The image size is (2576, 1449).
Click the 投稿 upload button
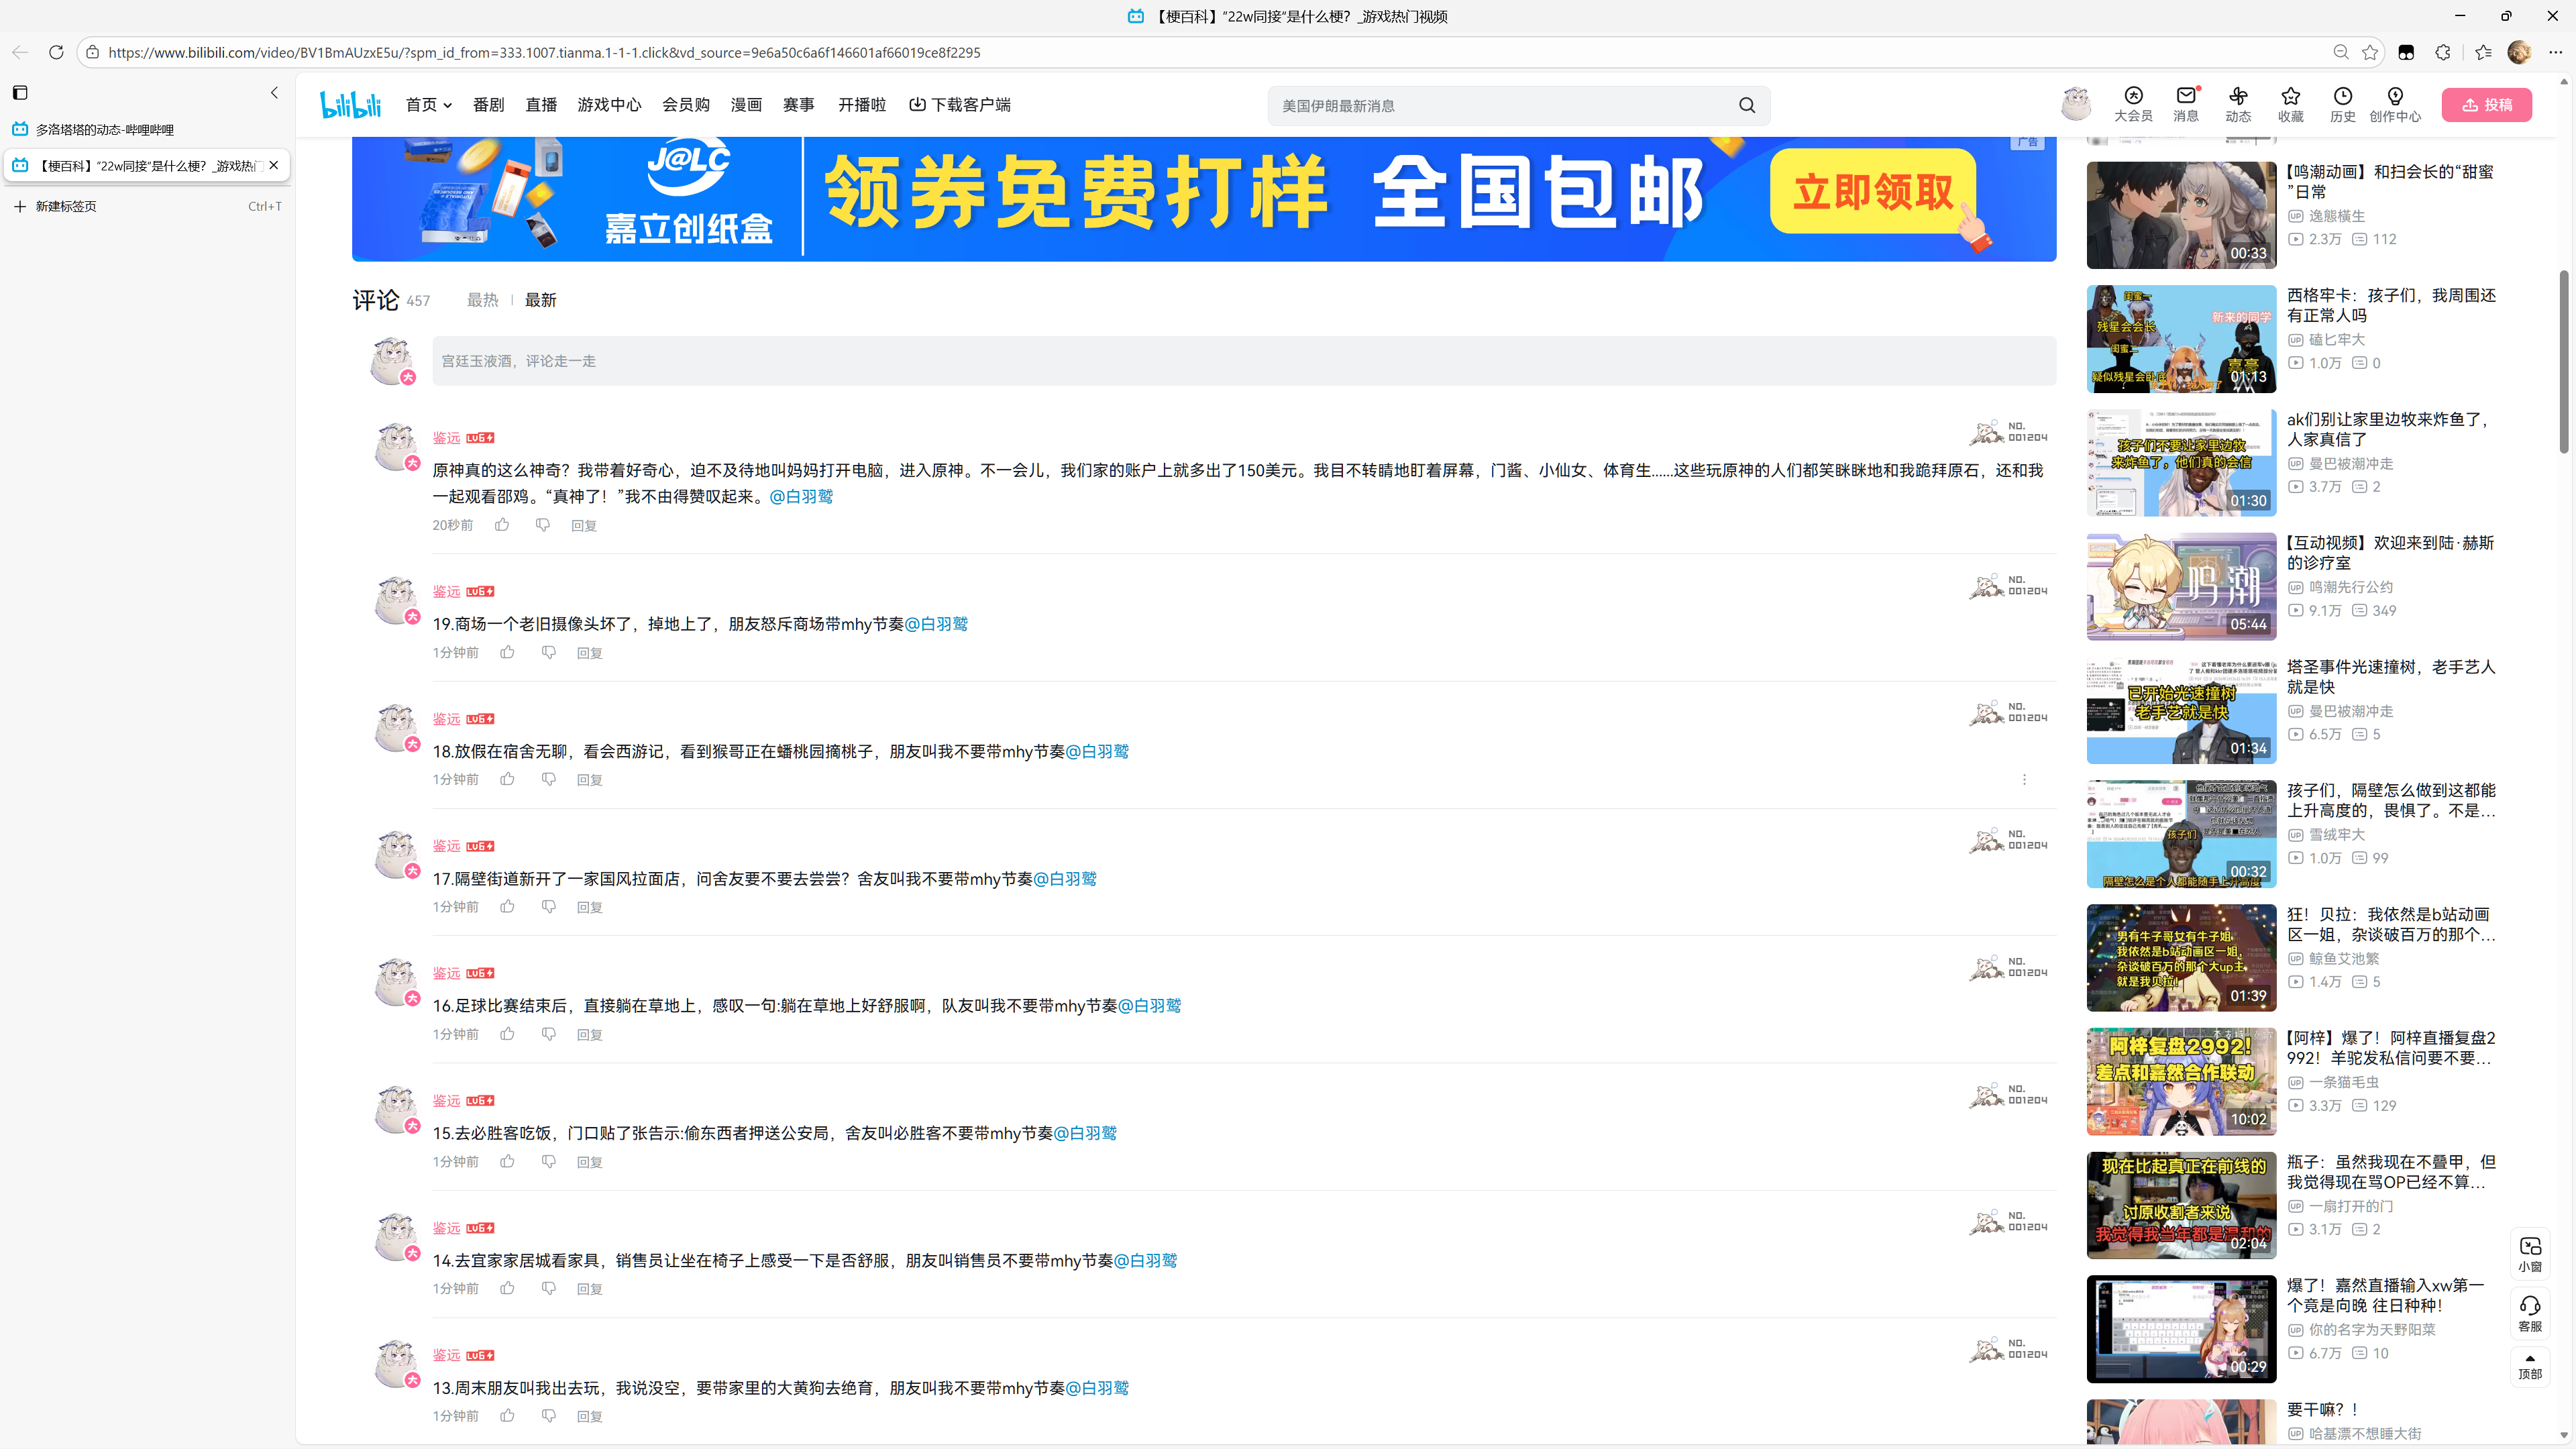tap(2486, 105)
